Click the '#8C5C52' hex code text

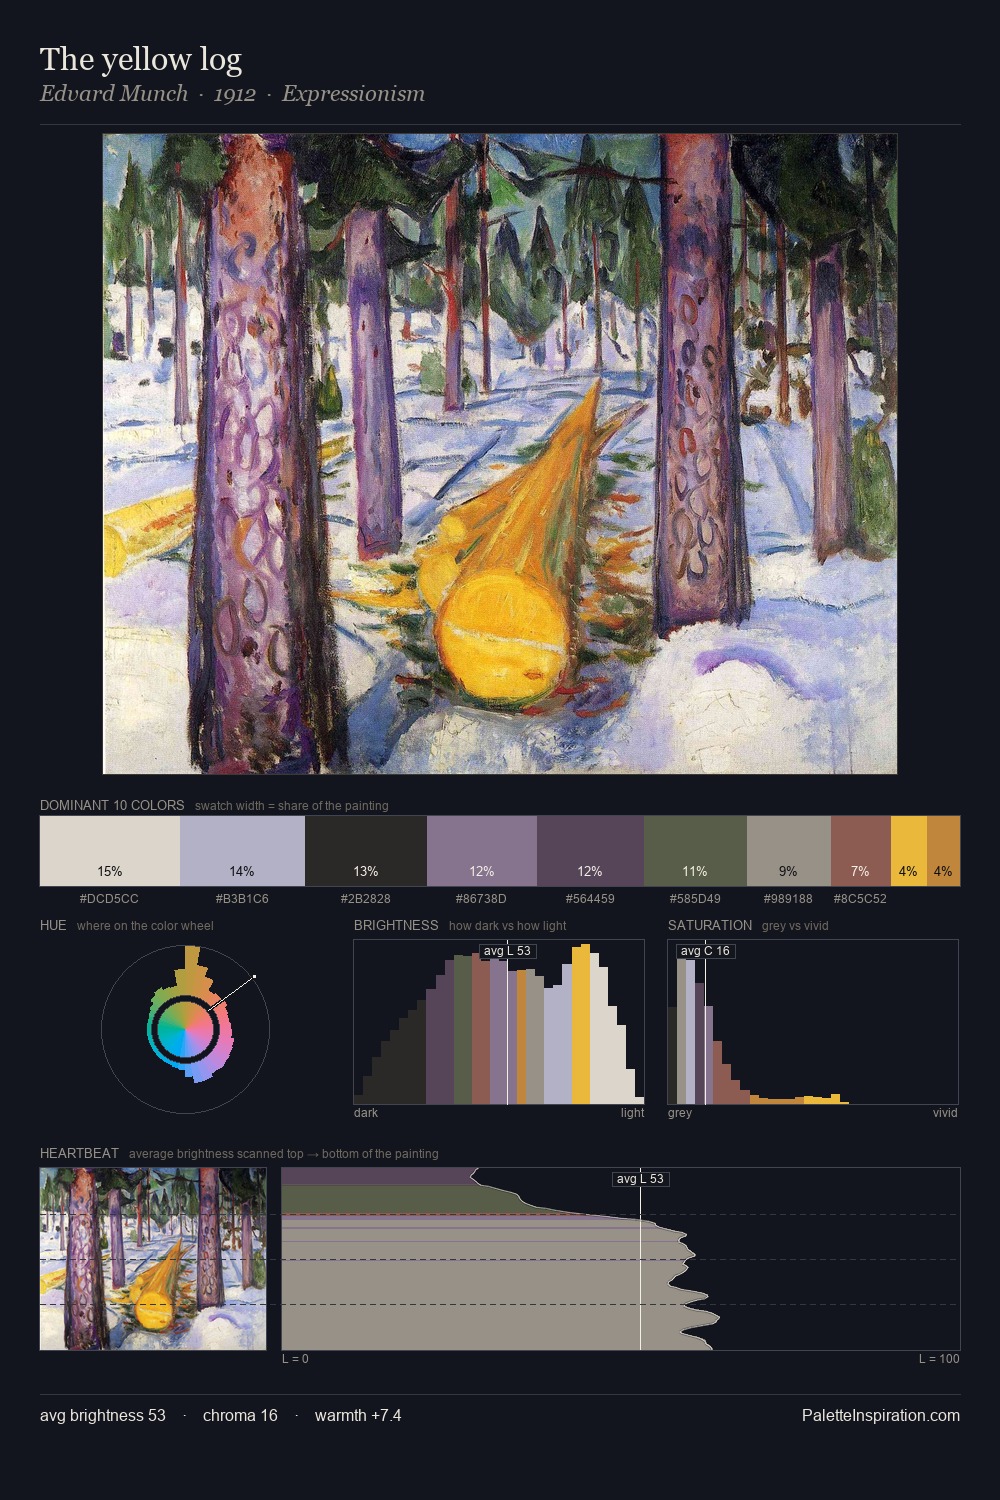point(860,898)
